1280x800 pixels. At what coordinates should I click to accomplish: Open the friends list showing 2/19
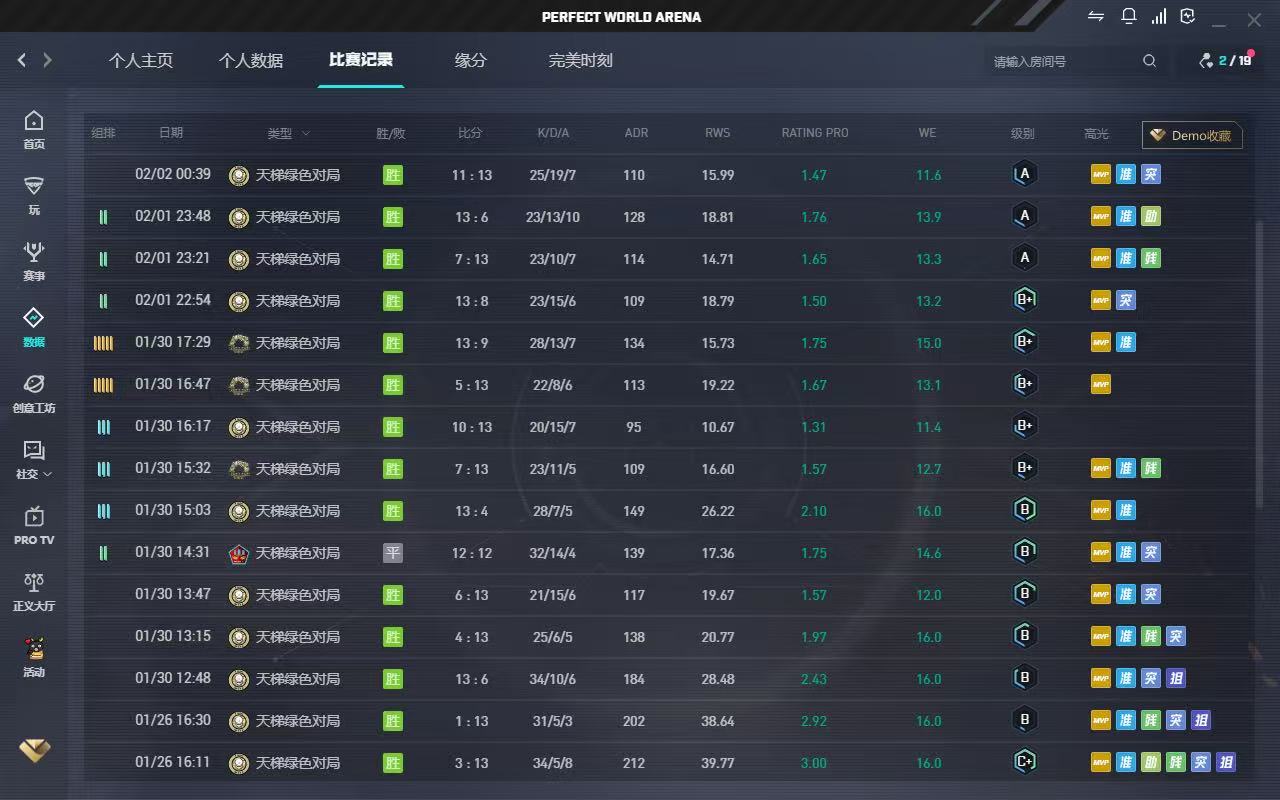(1225, 61)
